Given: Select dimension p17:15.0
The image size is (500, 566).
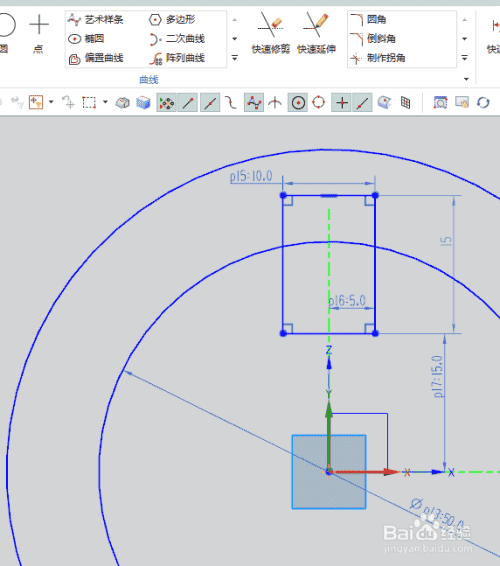Looking at the screenshot, I should pos(437,376).
